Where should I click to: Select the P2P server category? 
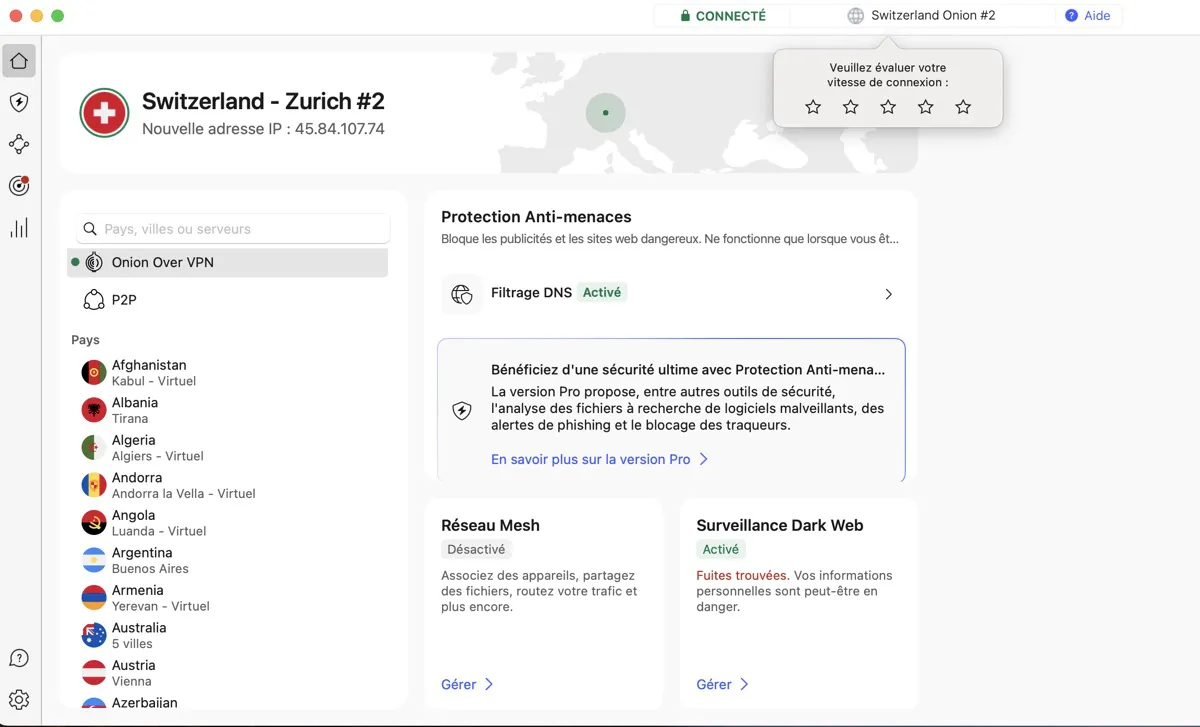tap(123, 300)
